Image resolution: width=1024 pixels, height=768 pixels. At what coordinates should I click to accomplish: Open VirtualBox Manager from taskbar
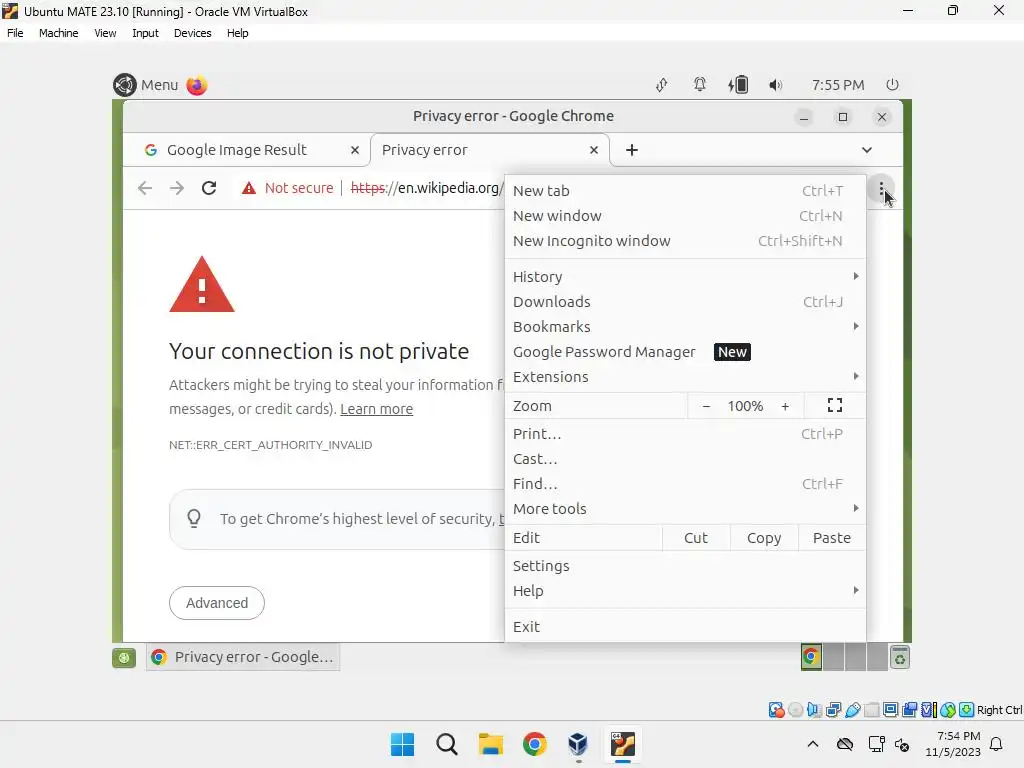[x=578, y=744]
